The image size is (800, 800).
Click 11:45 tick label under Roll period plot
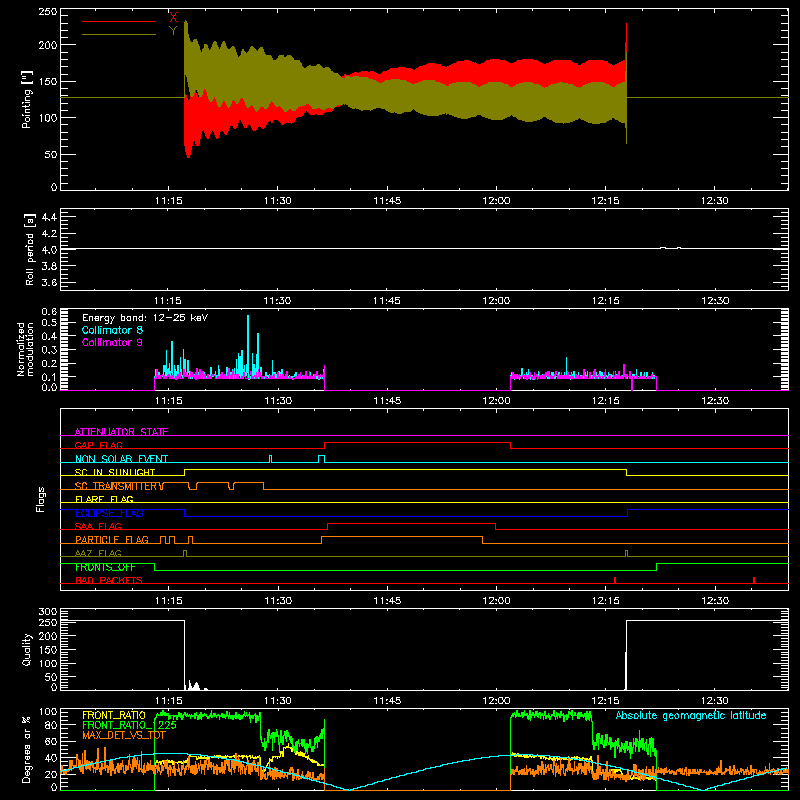click(387, 301)
